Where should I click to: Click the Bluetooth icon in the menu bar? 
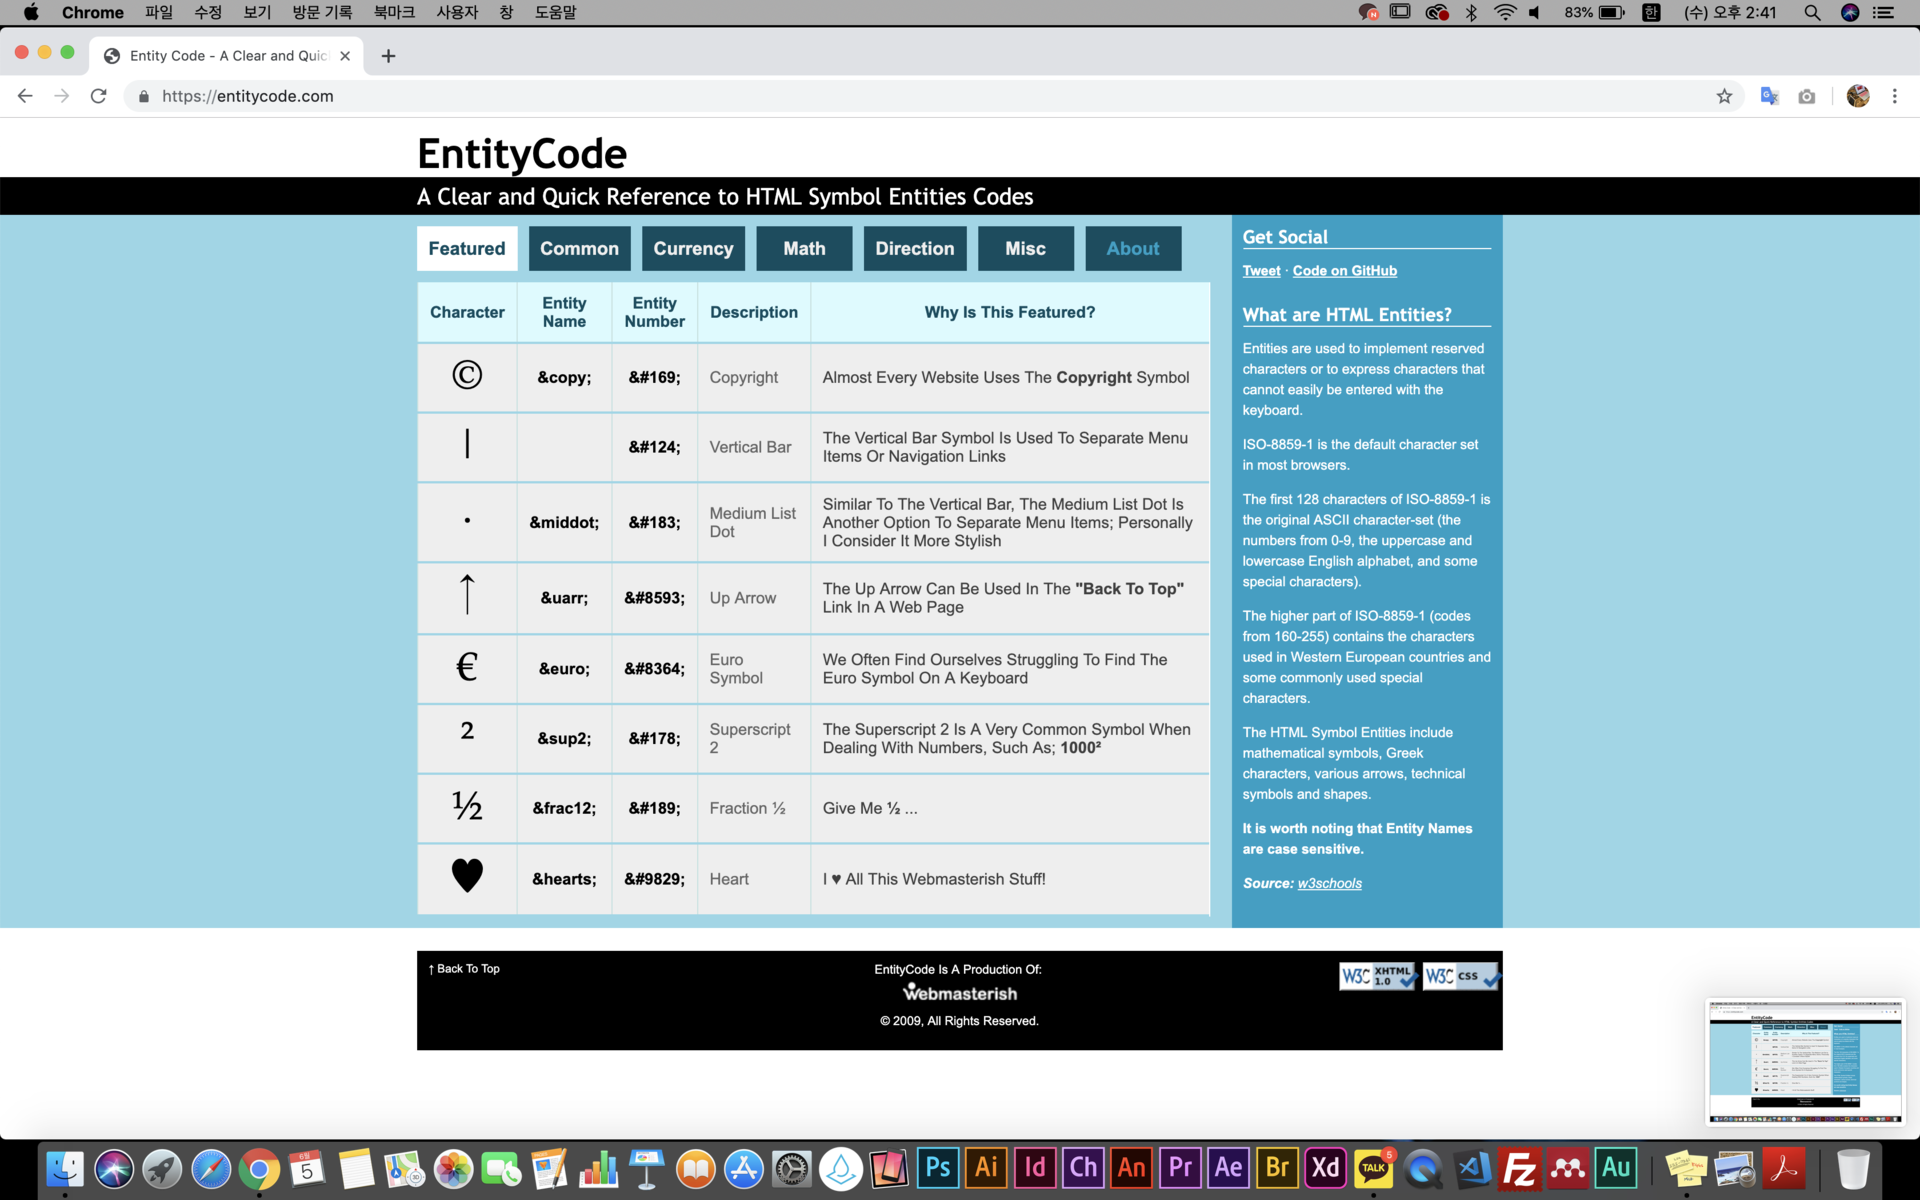(1471, 12)
